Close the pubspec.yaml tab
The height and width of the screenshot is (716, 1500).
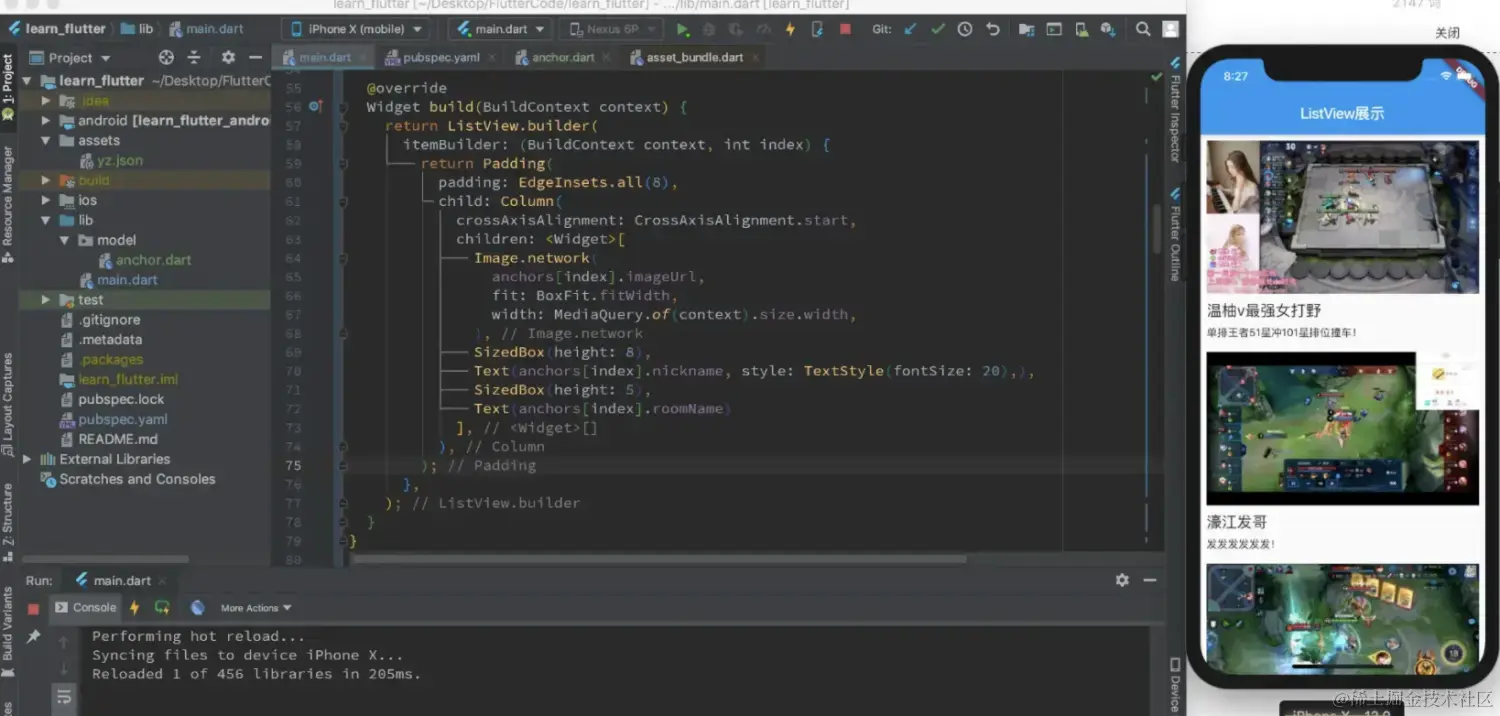[x=491, y=58]
